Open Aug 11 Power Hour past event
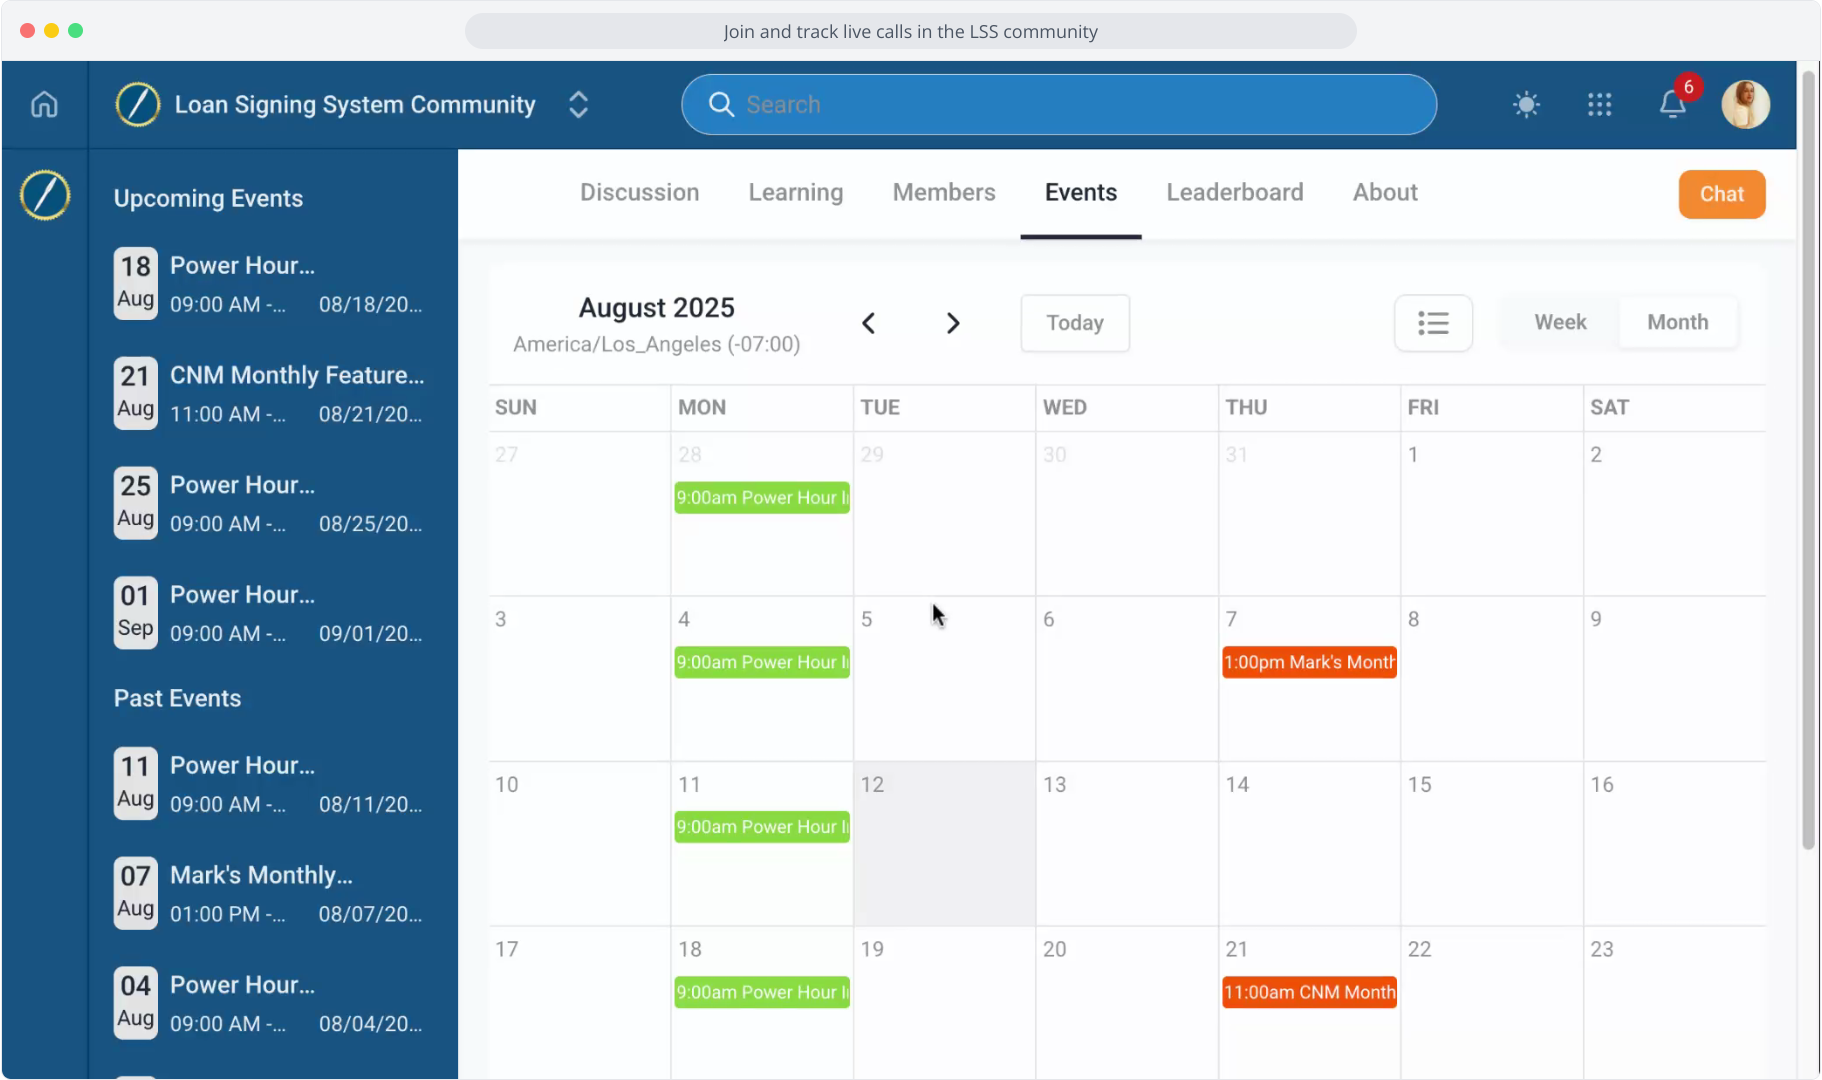Viewport: 1822px width, 1080px height. point(270,784)
